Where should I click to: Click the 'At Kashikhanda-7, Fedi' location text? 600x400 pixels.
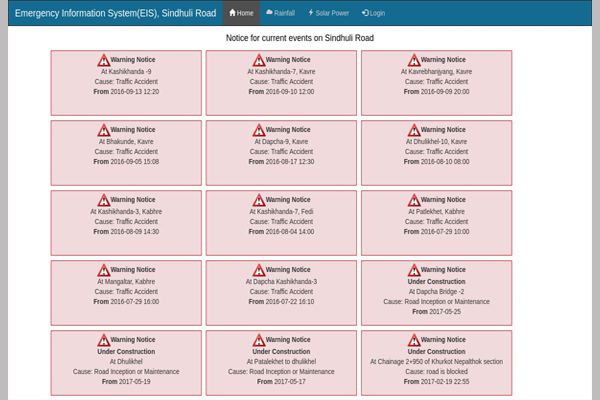[x=281, y=212]
